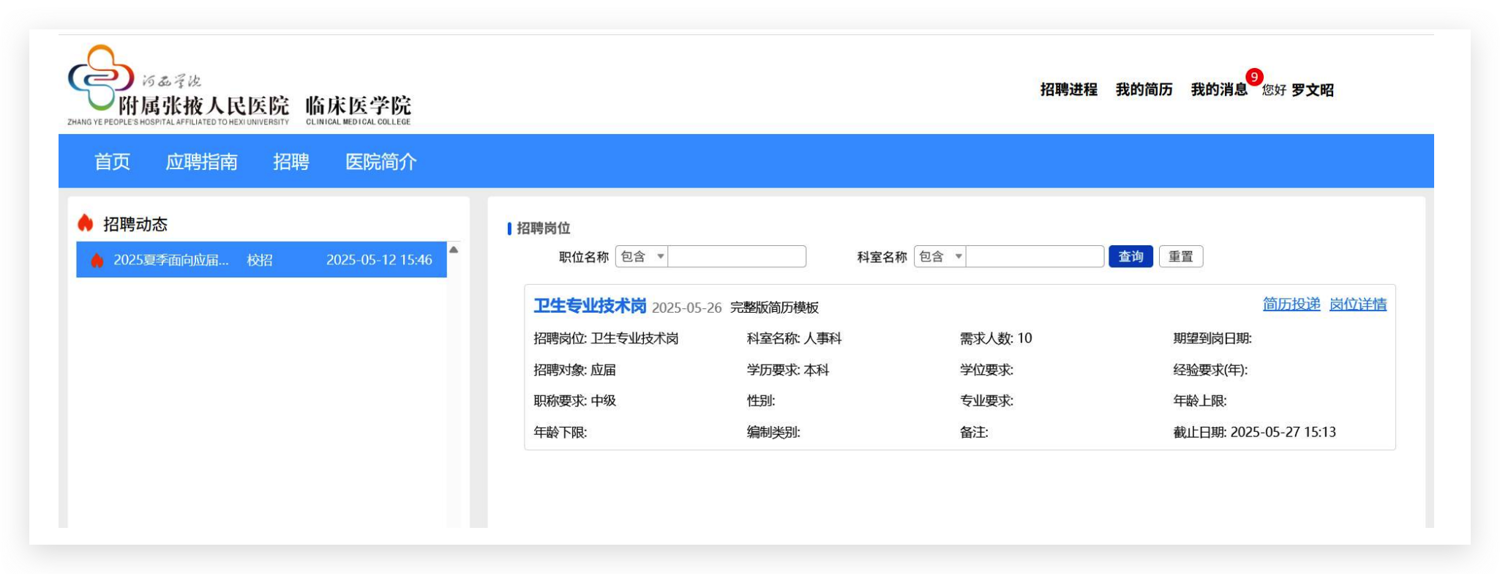This screenshot has width=1500, height=574.
Task: Click the flame icon beside 招聘动态
Action: pyautogui.click(x=86, y=224)
